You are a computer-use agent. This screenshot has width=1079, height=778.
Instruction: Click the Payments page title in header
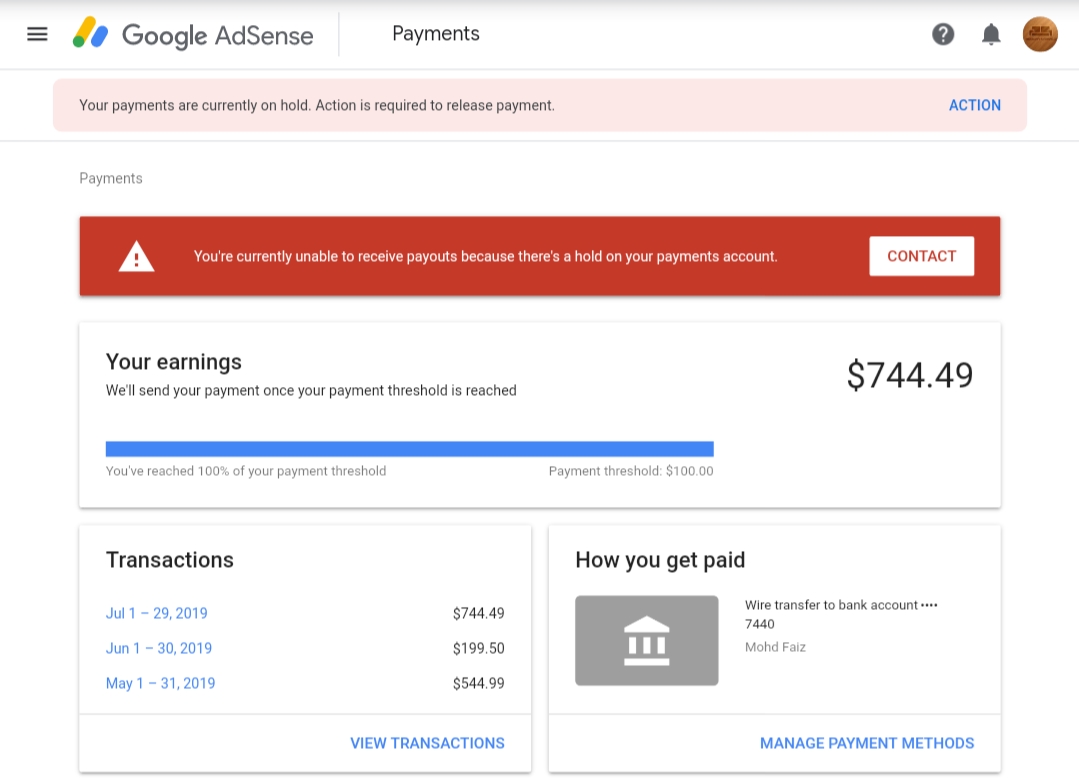click(x=436, y=34)
